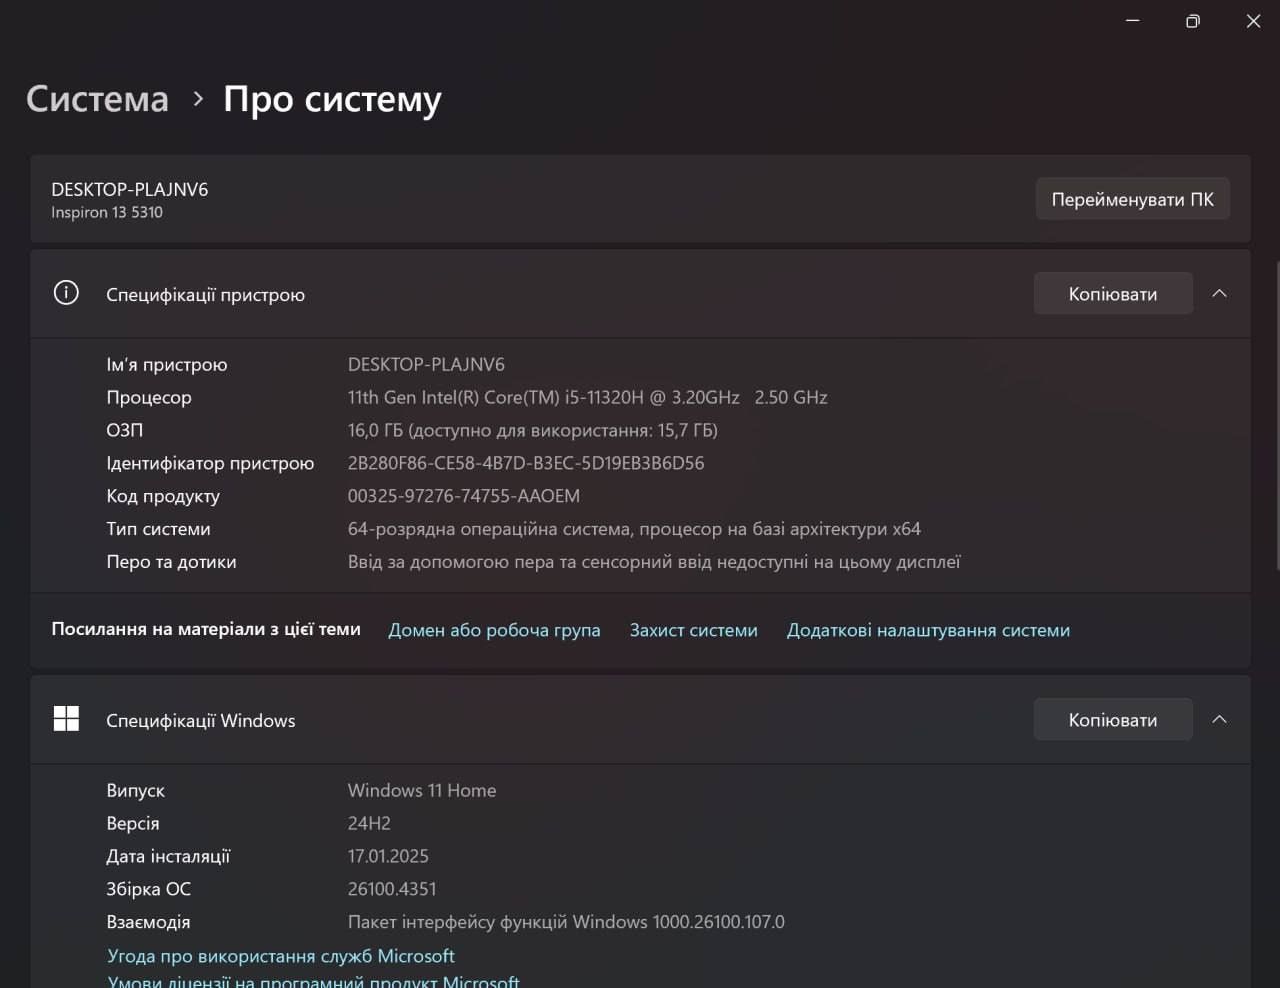The image size is (1280, 988).
Task: Minimize the Settings window
Action: pos(1132,21)
